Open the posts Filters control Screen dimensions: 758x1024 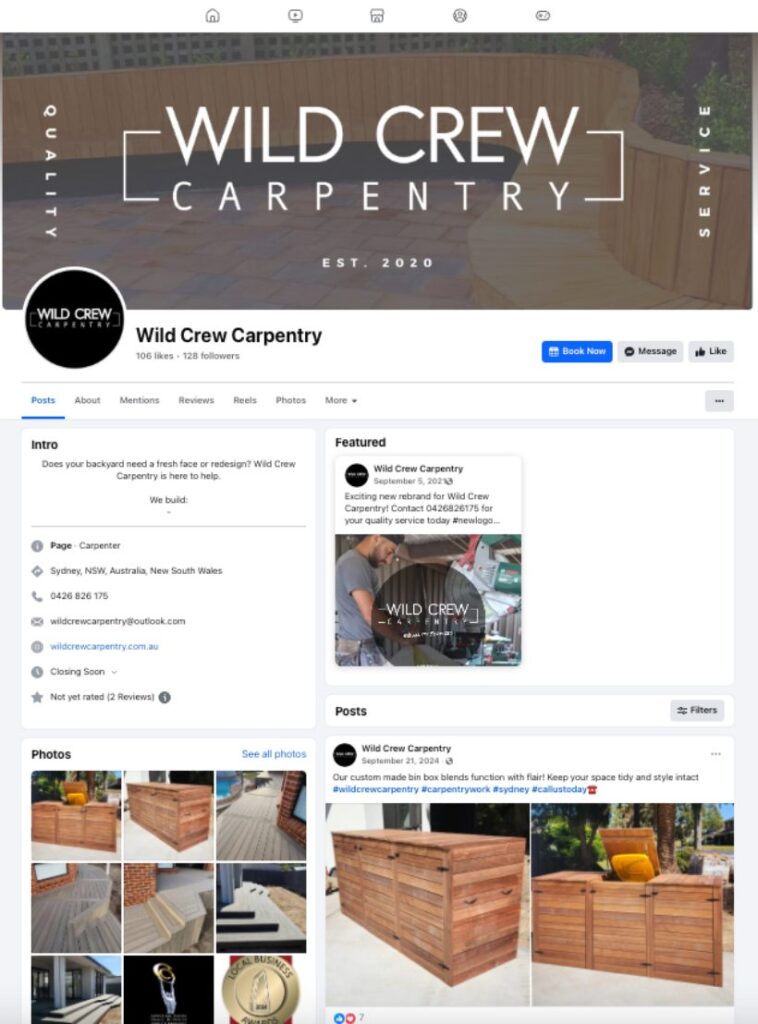click(x=697, y=710)
